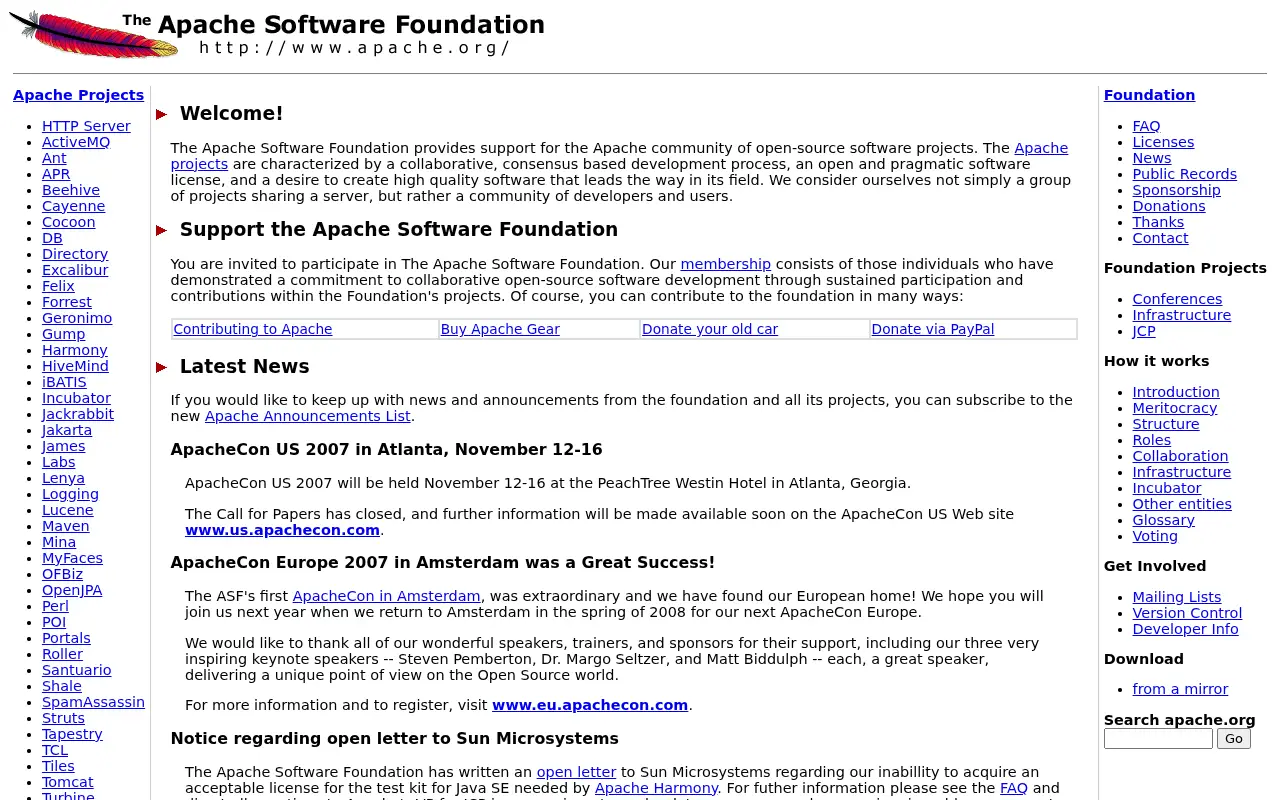The height and width of the screenshot is (800, 1280).
Task: Click the Apache Projects heading link in the left sidebar
Action: point(78,95)
